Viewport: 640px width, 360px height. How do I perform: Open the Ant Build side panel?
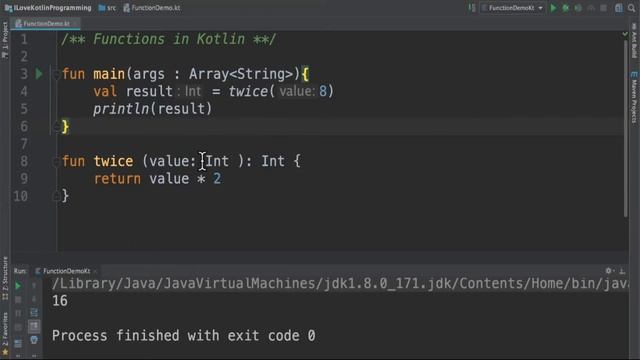click(634, 40)
